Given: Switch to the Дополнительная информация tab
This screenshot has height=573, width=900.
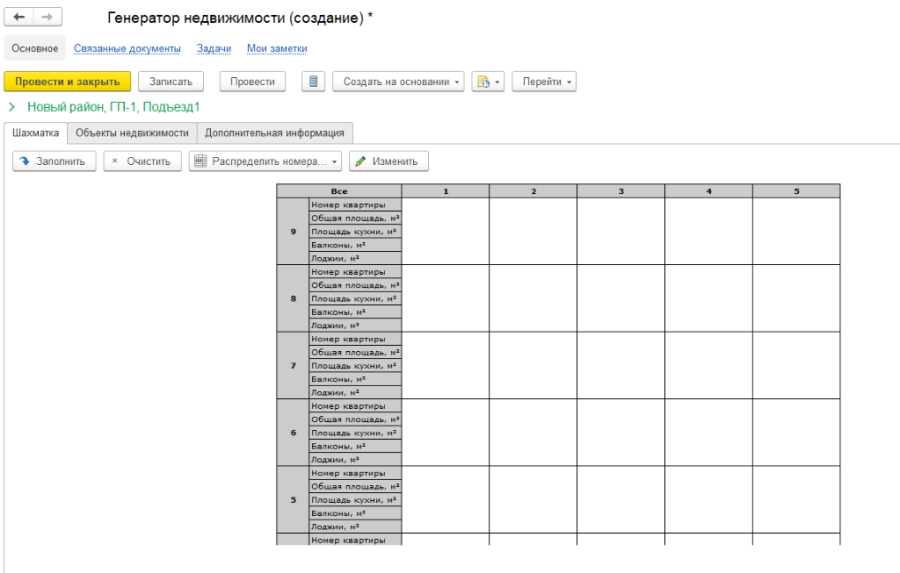Looking at the screenshot, I should (275, 132).
